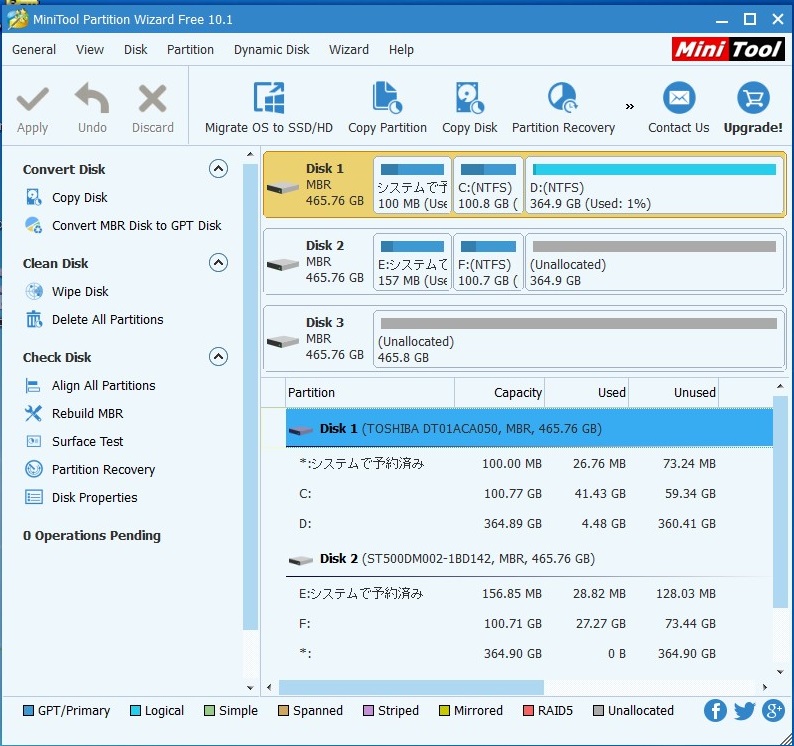Image resolution: width=794 pixels, height=746 pixels.
Task: Open the Dynamic Disk menu
Action: (271, 50)
